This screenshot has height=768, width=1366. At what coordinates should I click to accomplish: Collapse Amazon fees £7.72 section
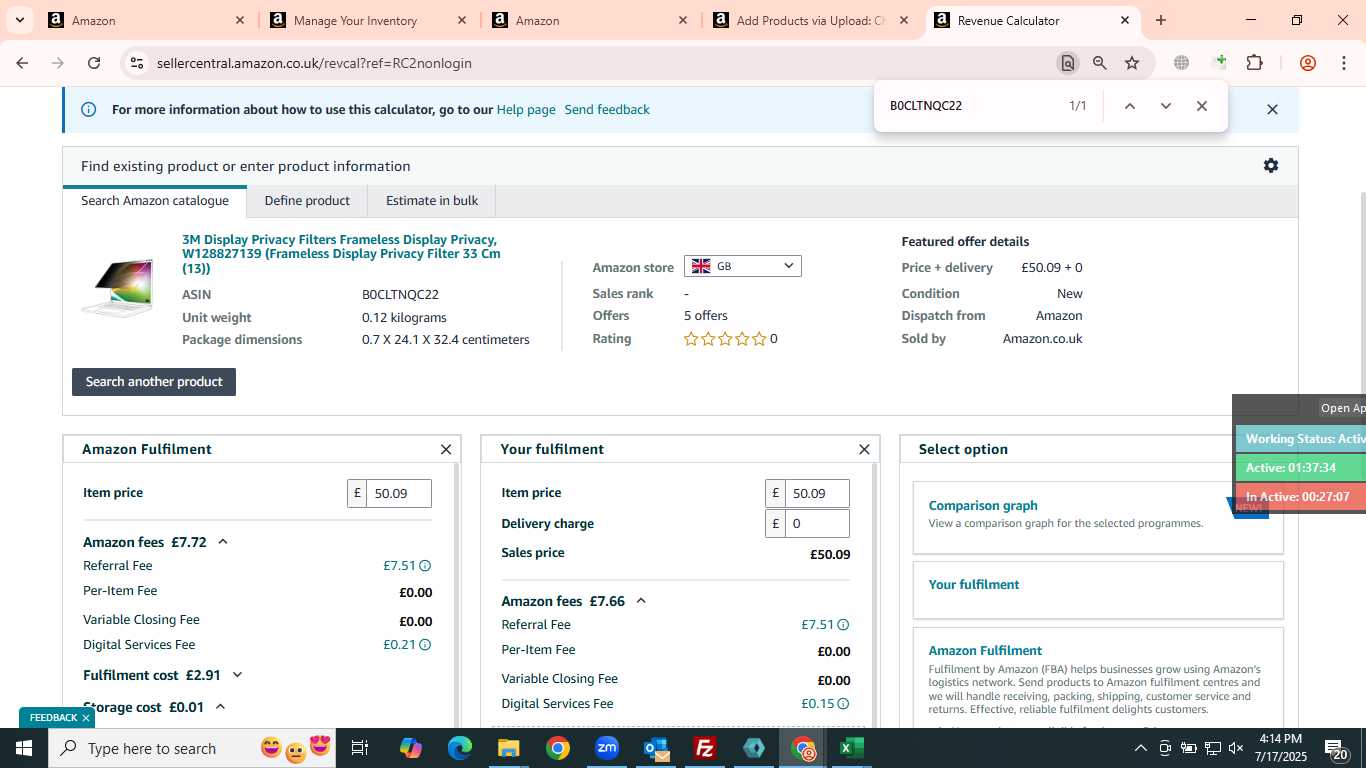(223, 542)
